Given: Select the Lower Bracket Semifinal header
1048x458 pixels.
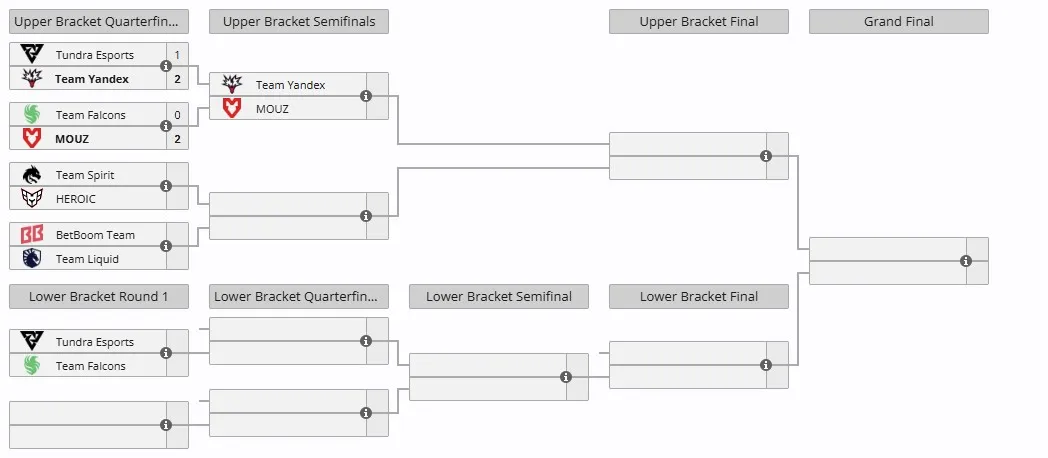Looking at the screenshot, I should (x=499, y=297).
